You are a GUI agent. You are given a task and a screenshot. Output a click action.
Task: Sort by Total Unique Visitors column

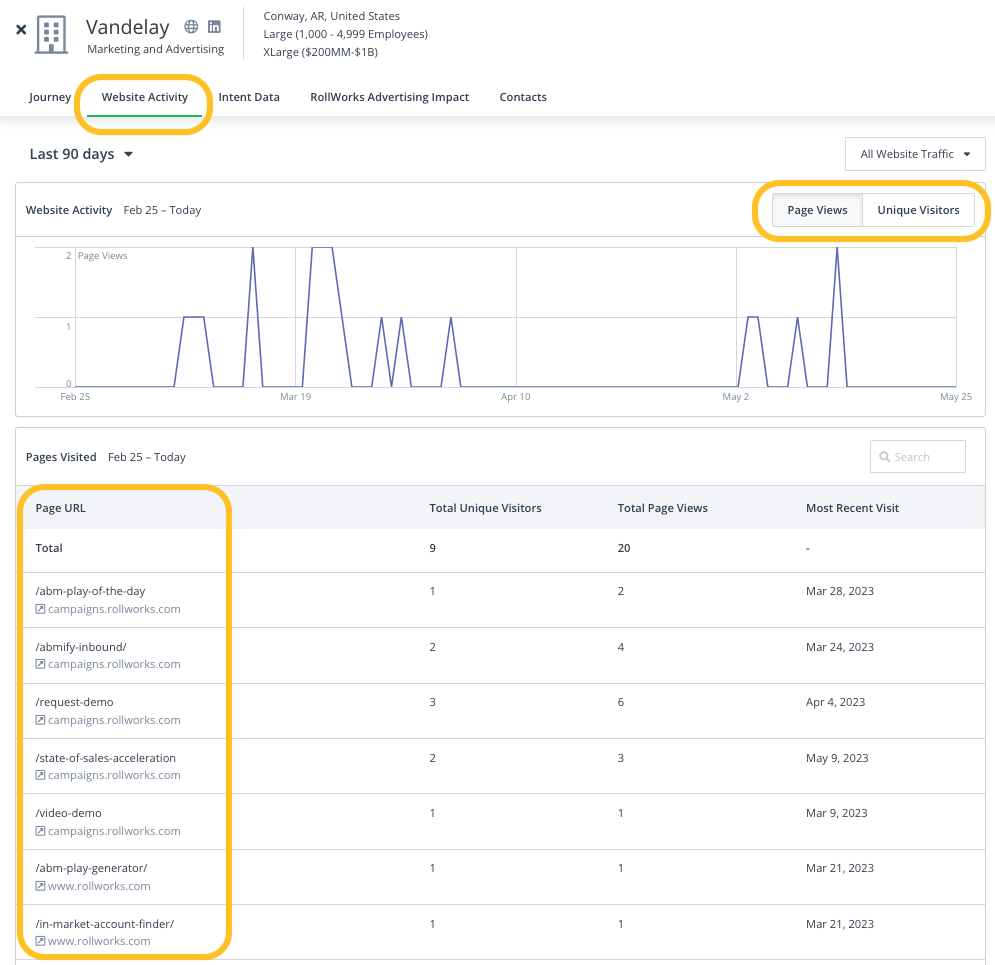tap(485, 508)
